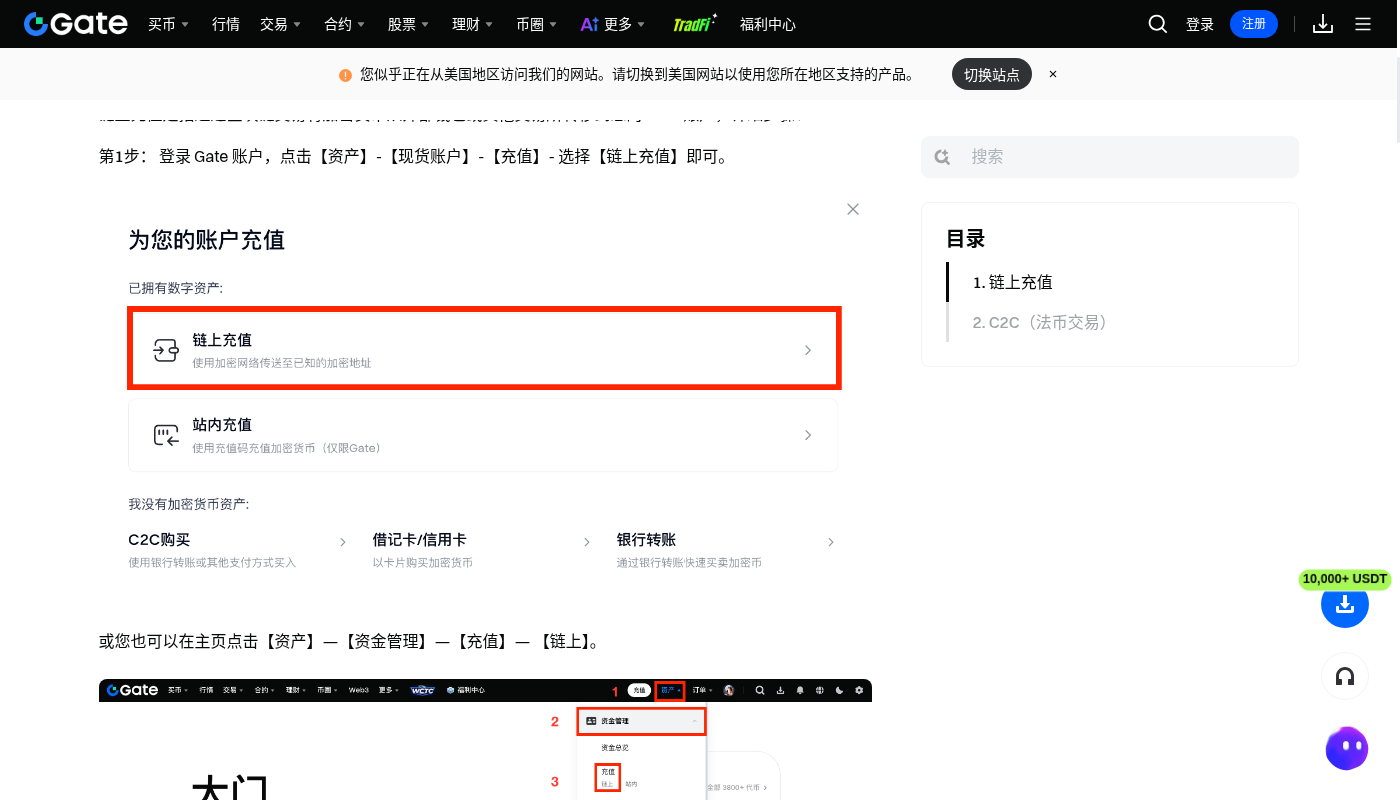
Task: Click the 目录 heading
Action: (x=966, y=239)
